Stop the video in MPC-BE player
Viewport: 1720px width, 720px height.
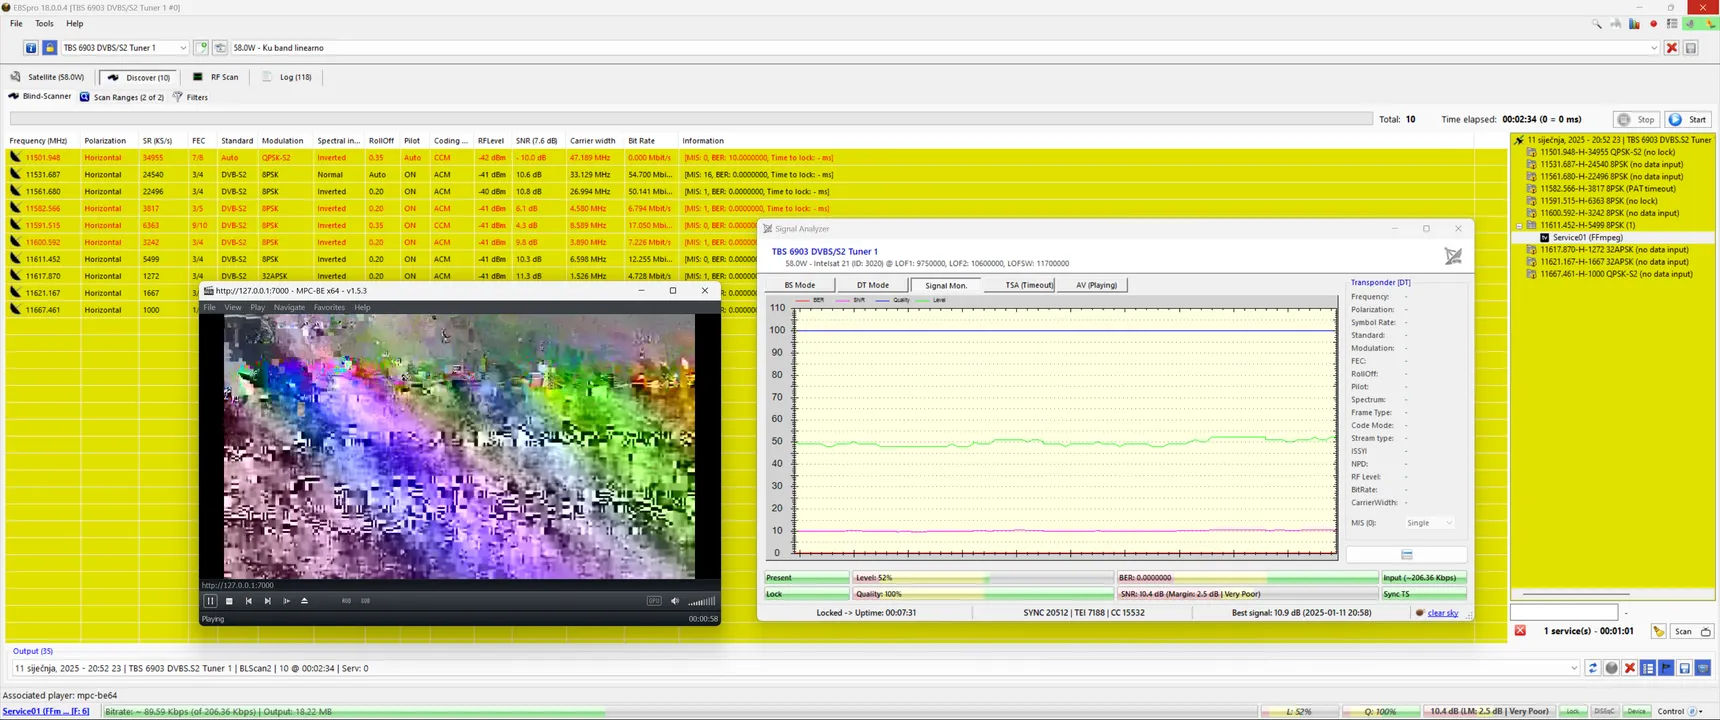tap(229, 601)
